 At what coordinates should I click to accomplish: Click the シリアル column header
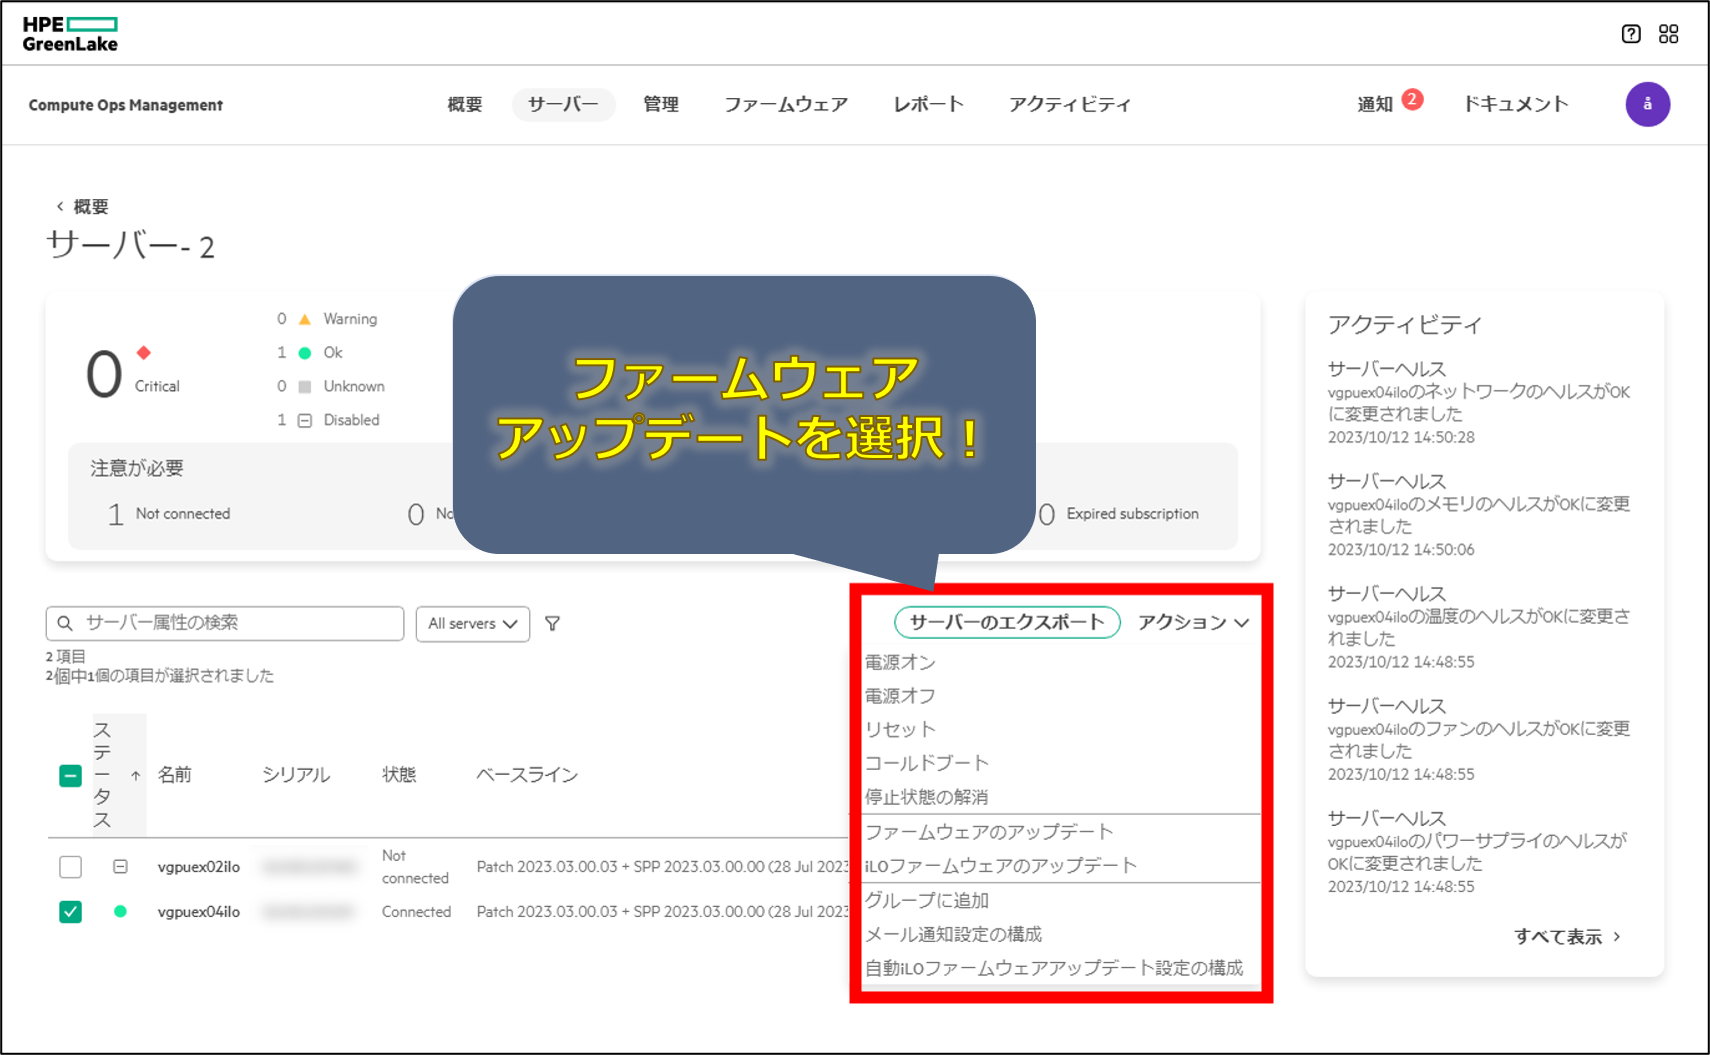[296, 775]
